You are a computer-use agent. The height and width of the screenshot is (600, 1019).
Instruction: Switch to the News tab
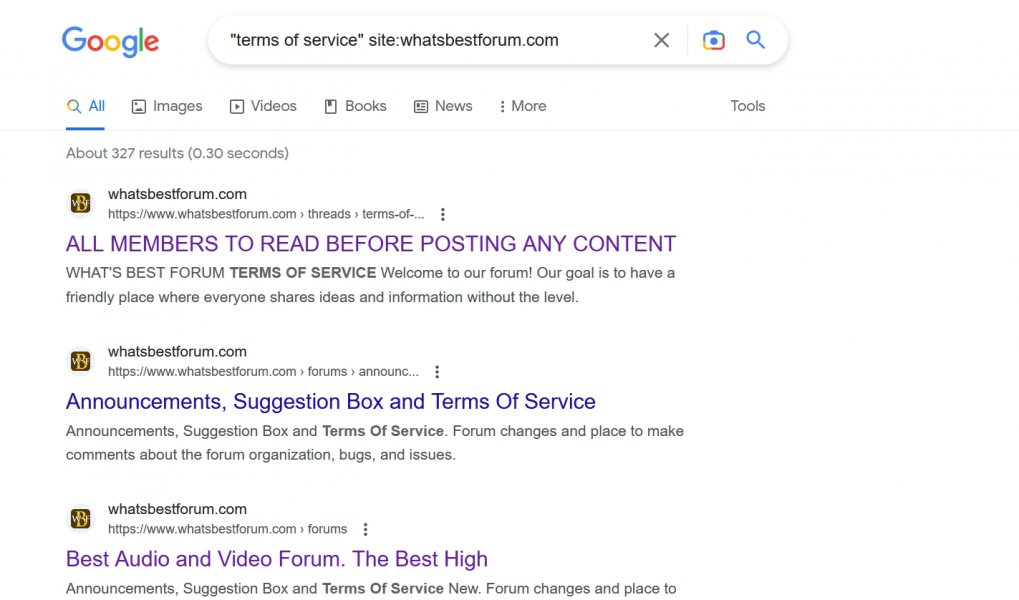point(443,106)
